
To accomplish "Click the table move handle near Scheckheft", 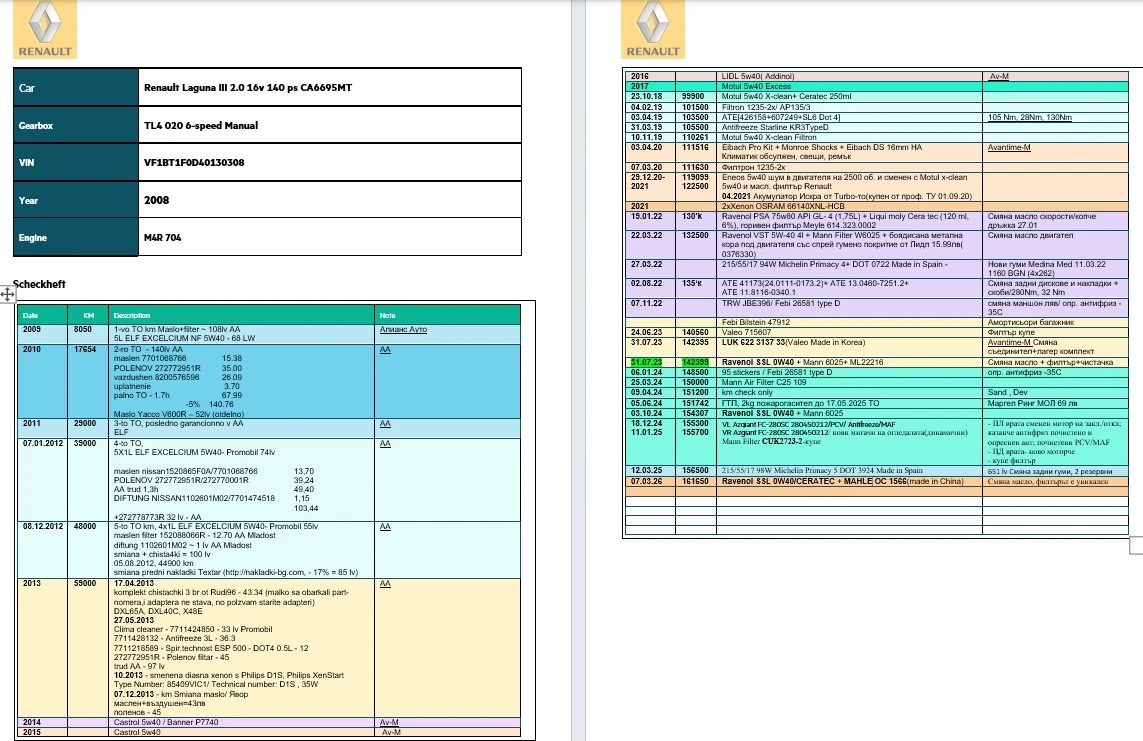I will point(7,294).
